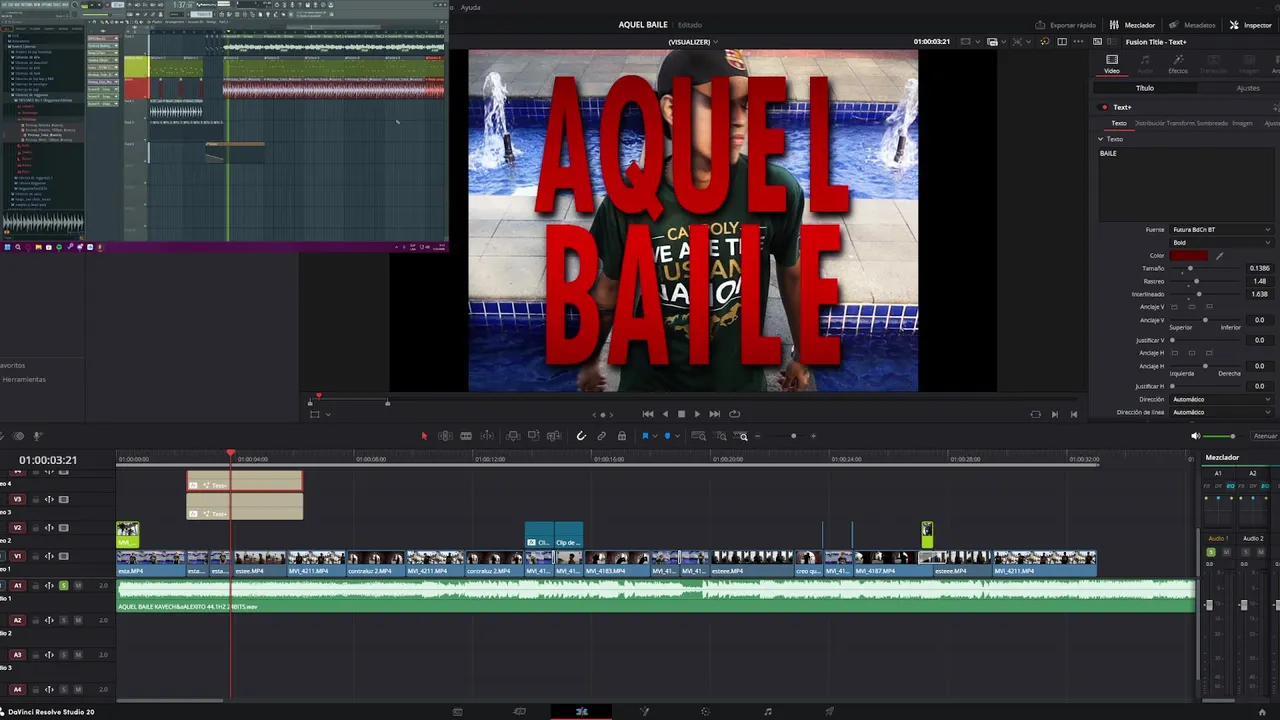Pick color with the eyedropper icon

point(1219,256)
